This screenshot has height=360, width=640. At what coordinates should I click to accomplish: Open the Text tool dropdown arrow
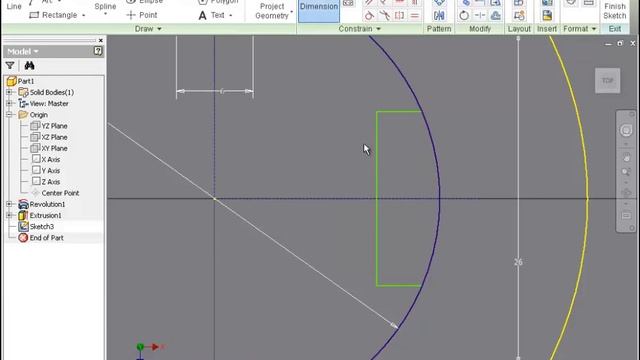point(231,16)
